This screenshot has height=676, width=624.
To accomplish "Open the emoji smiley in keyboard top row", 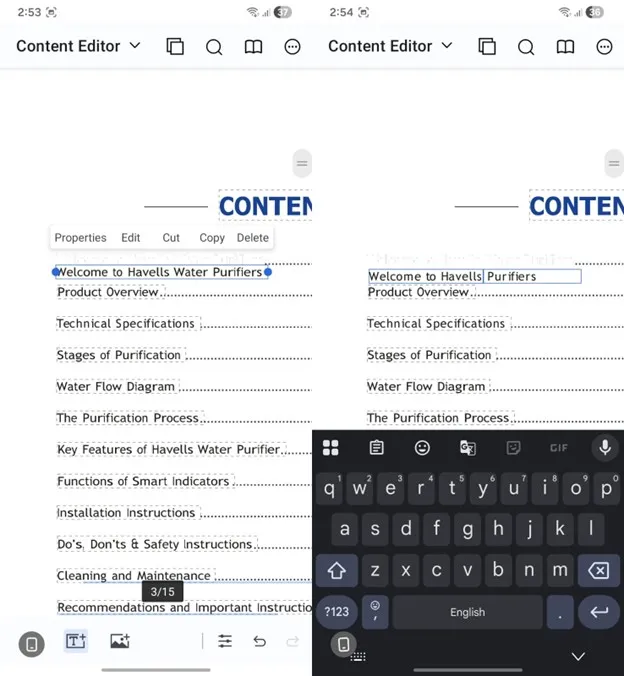I will coord(422,448).
